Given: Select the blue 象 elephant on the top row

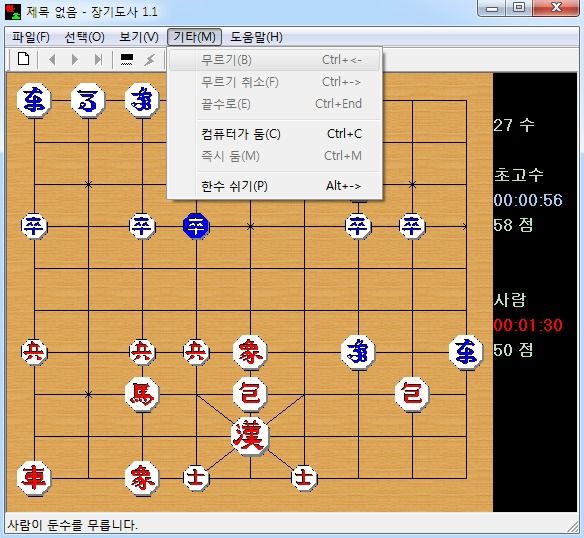Looking at the screenshot, I should click(142, 100).
